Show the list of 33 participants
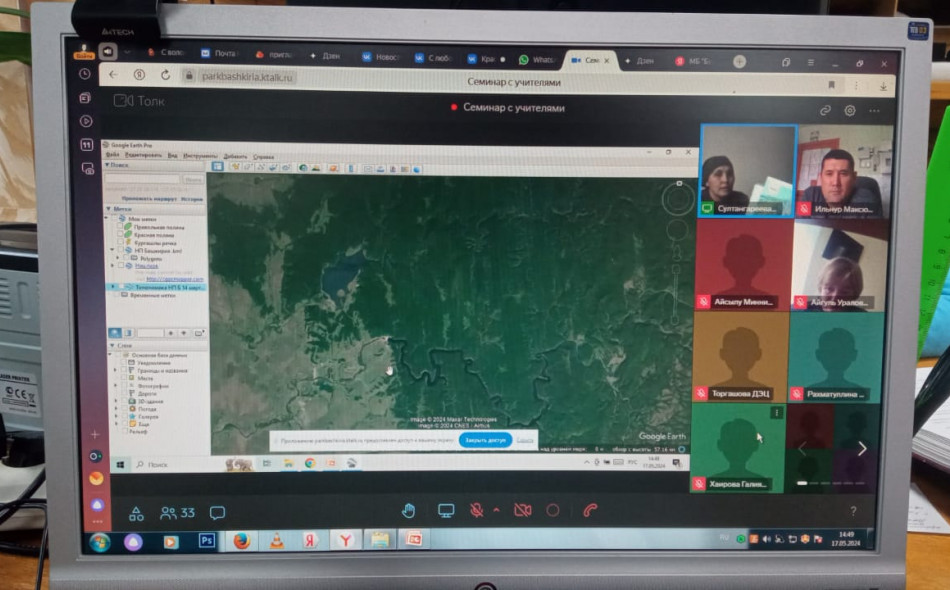The height and width of the screenshot is (590, 950). (x=178, y=513)
